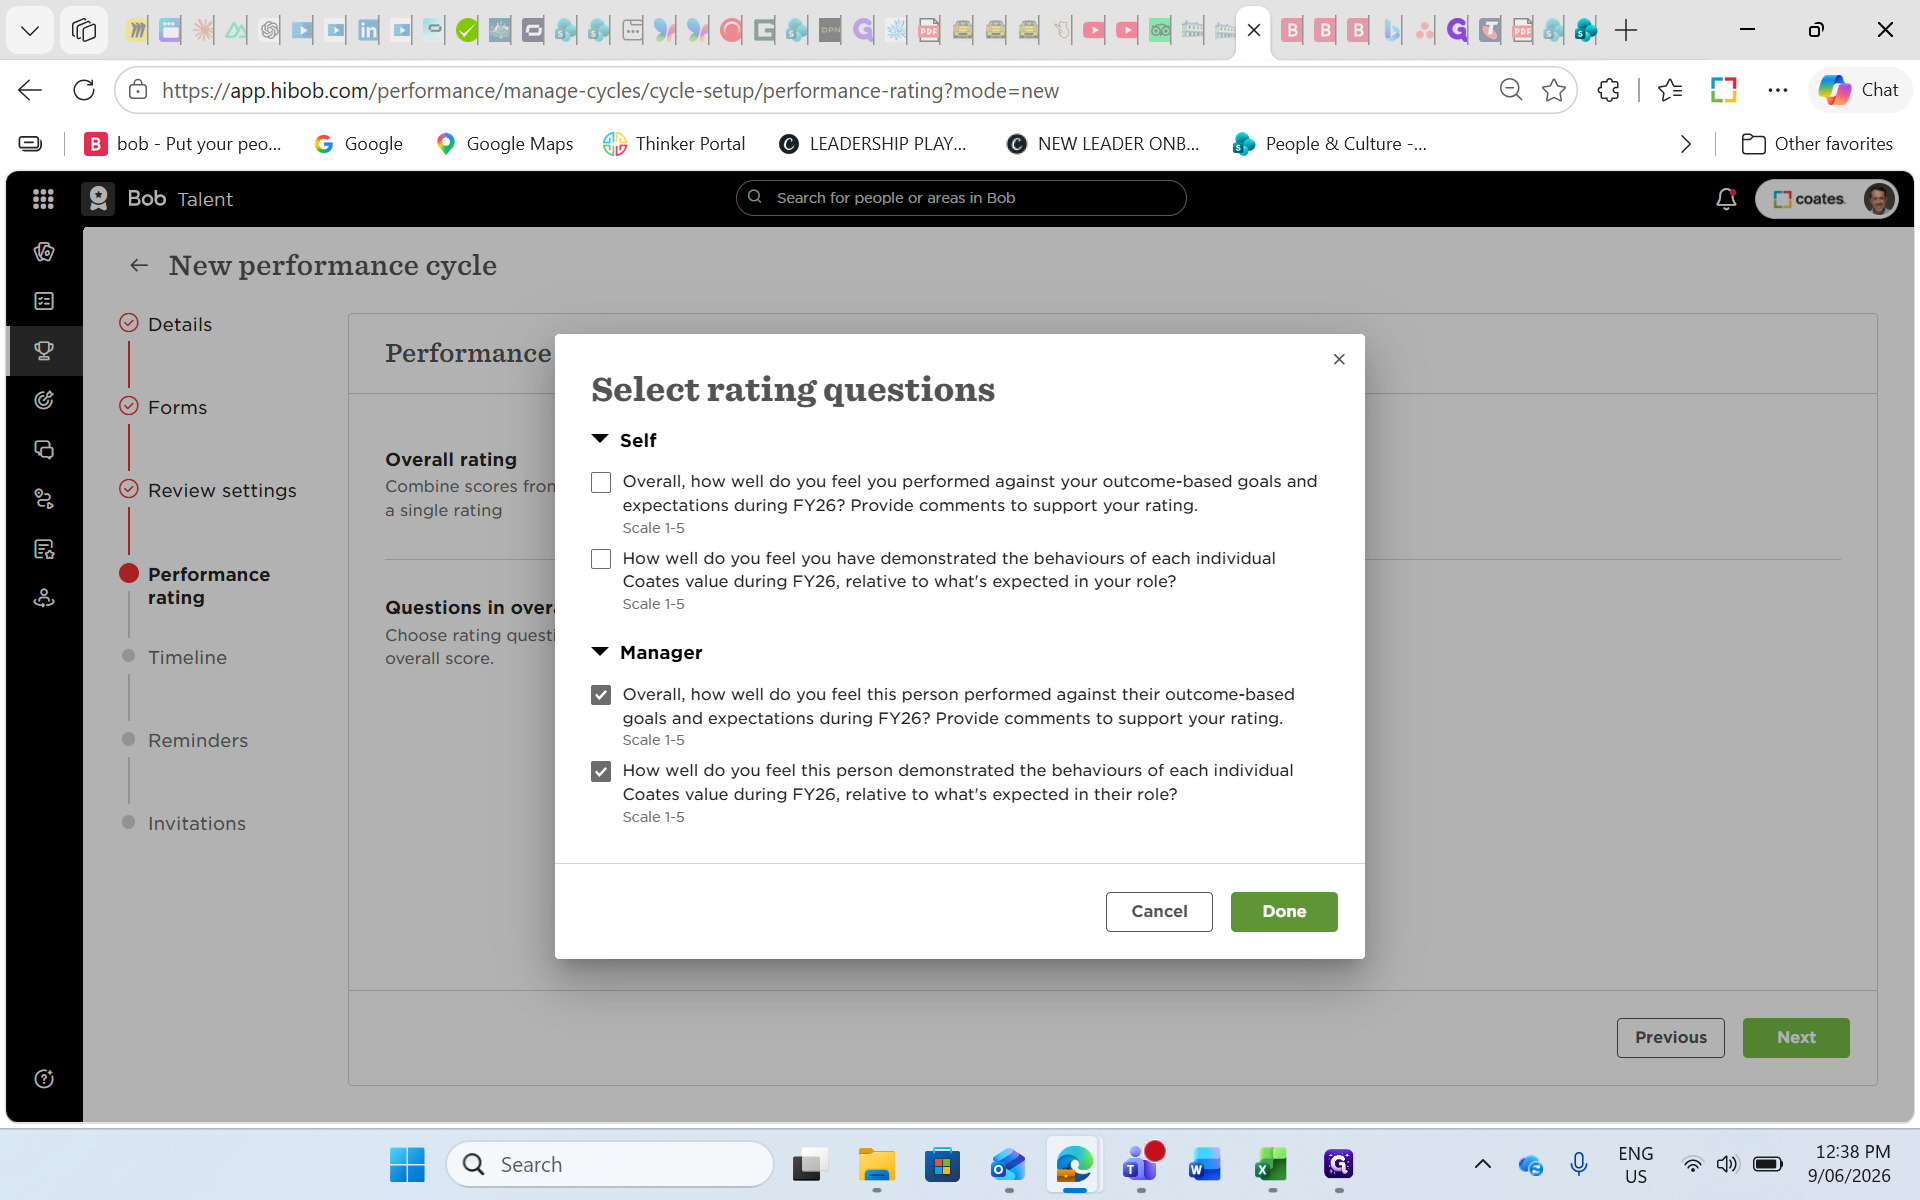Screen dimensions: 1920x1200
Task: Show hidden system tray icons
Action: (x=1483, y=1164)
